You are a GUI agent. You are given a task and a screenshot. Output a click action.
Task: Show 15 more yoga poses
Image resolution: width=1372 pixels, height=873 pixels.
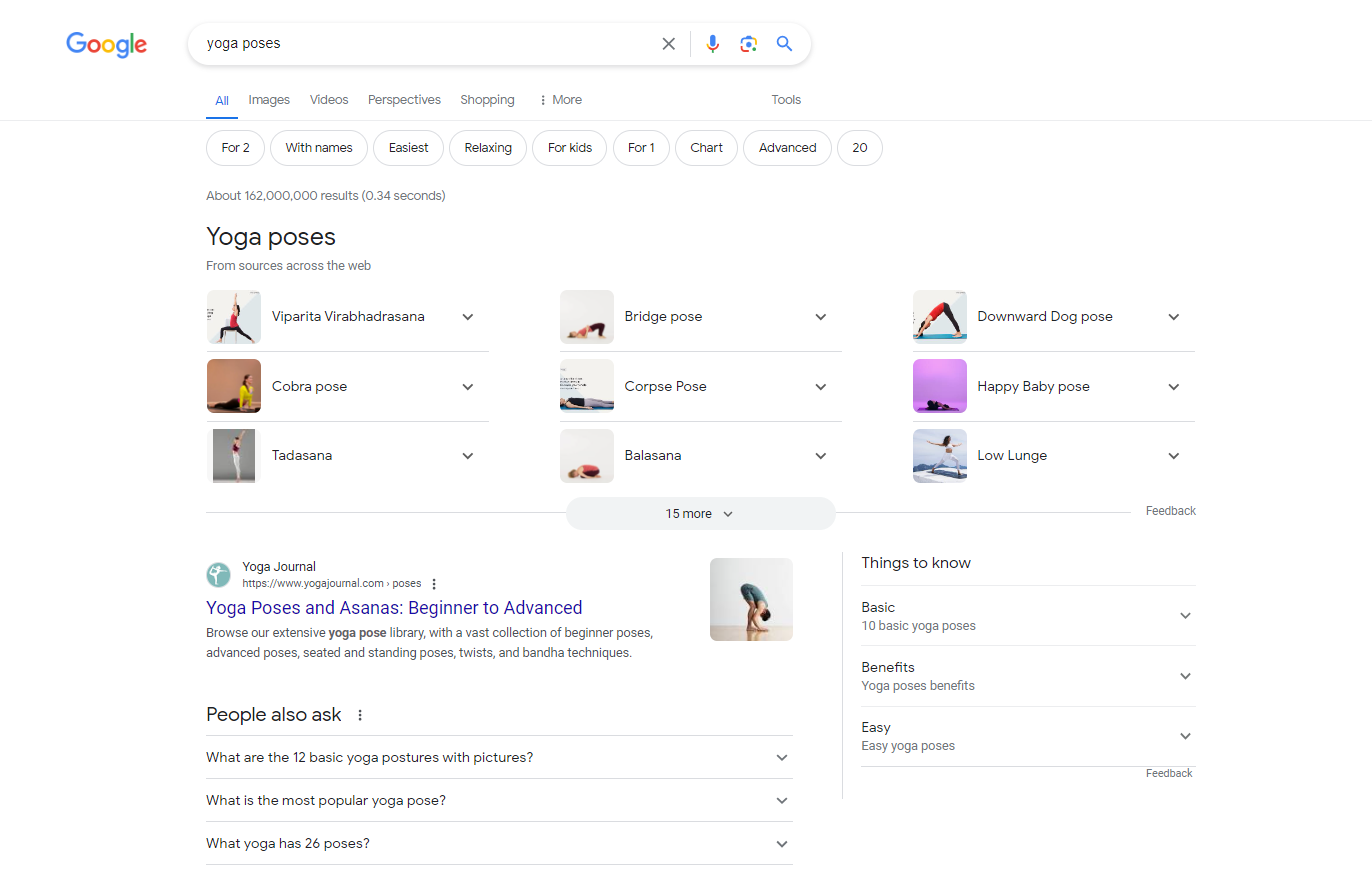tap(700, 513)
